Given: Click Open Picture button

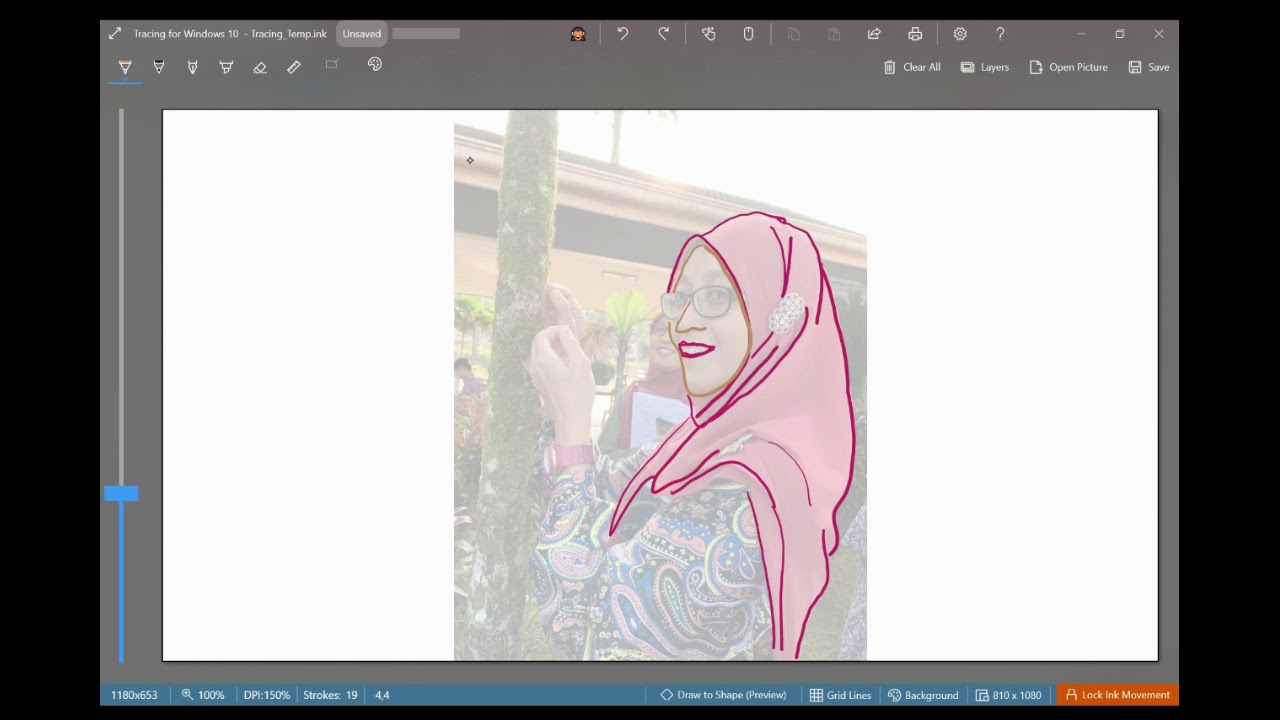Looking at the screenshot, I should coord(1069,67).
